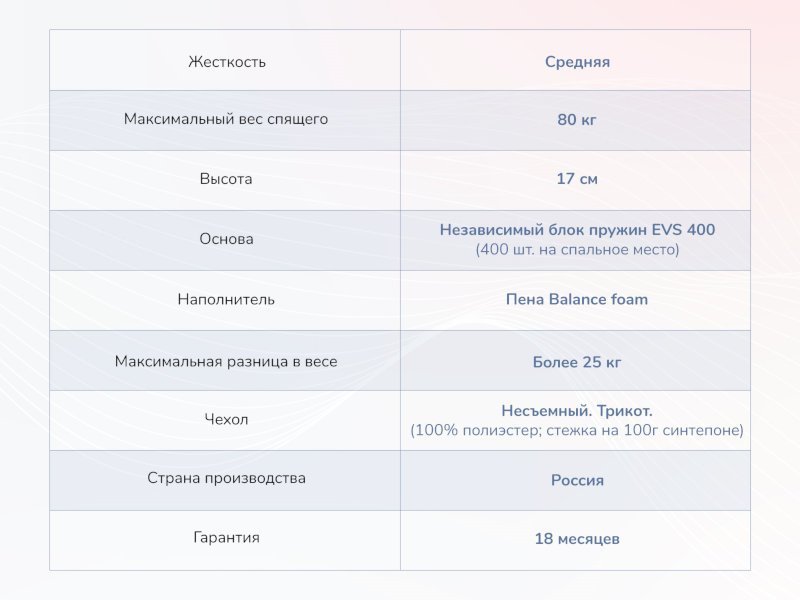
Task: Select the 'Более 25 кг' value
Action: (577, 362)
